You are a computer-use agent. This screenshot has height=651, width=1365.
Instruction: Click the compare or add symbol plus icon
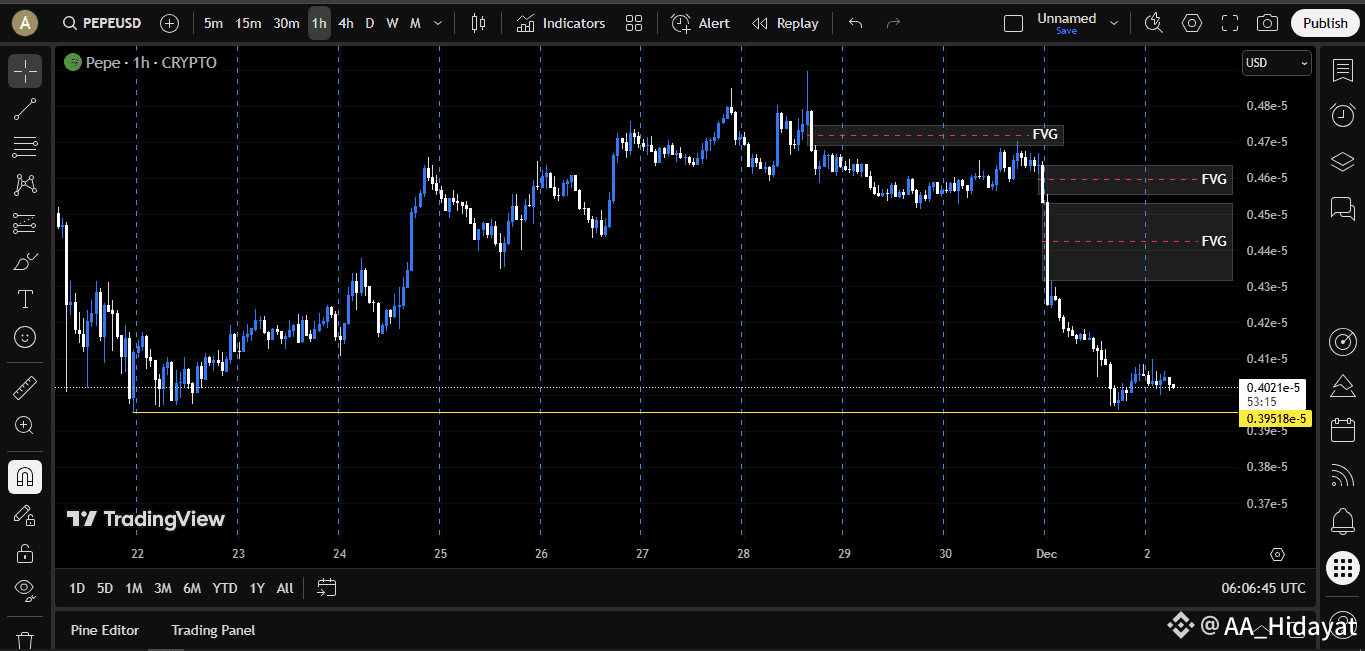pyautogui.click(x=170, y=23)
